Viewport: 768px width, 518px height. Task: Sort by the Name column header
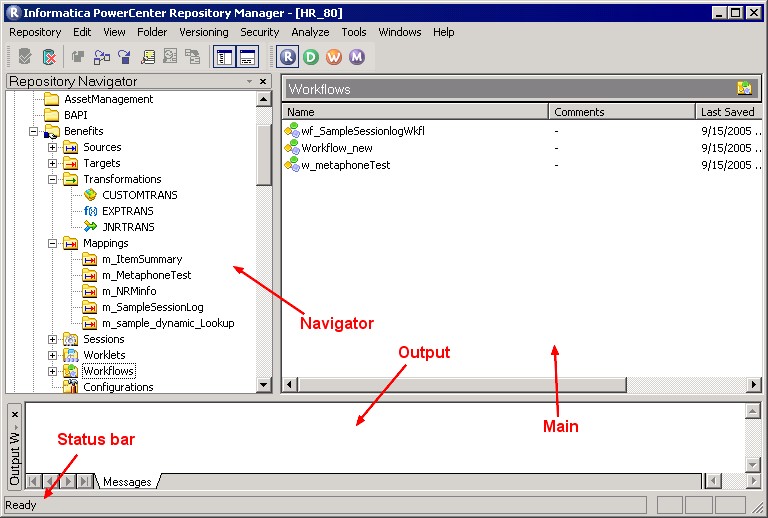coord(415,112)
